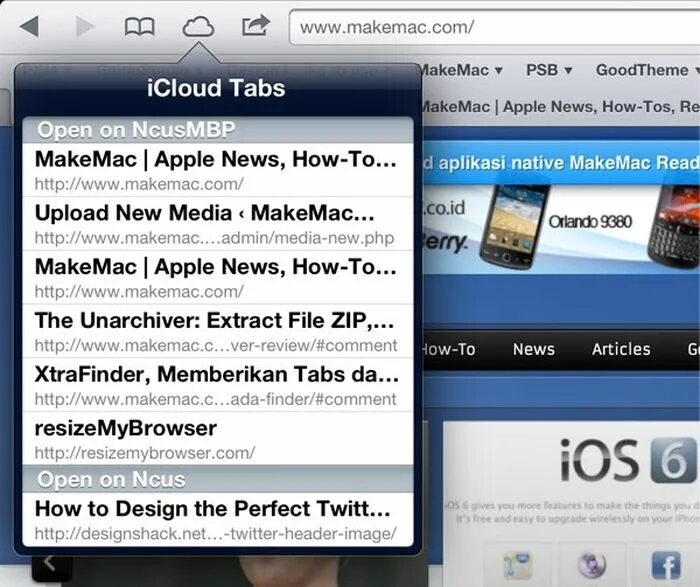Image resolution: width=700 pixels, height=587 pixels.
Task: Expand the GoodTheme bookmarks dropdown
Action: [647, 70]
